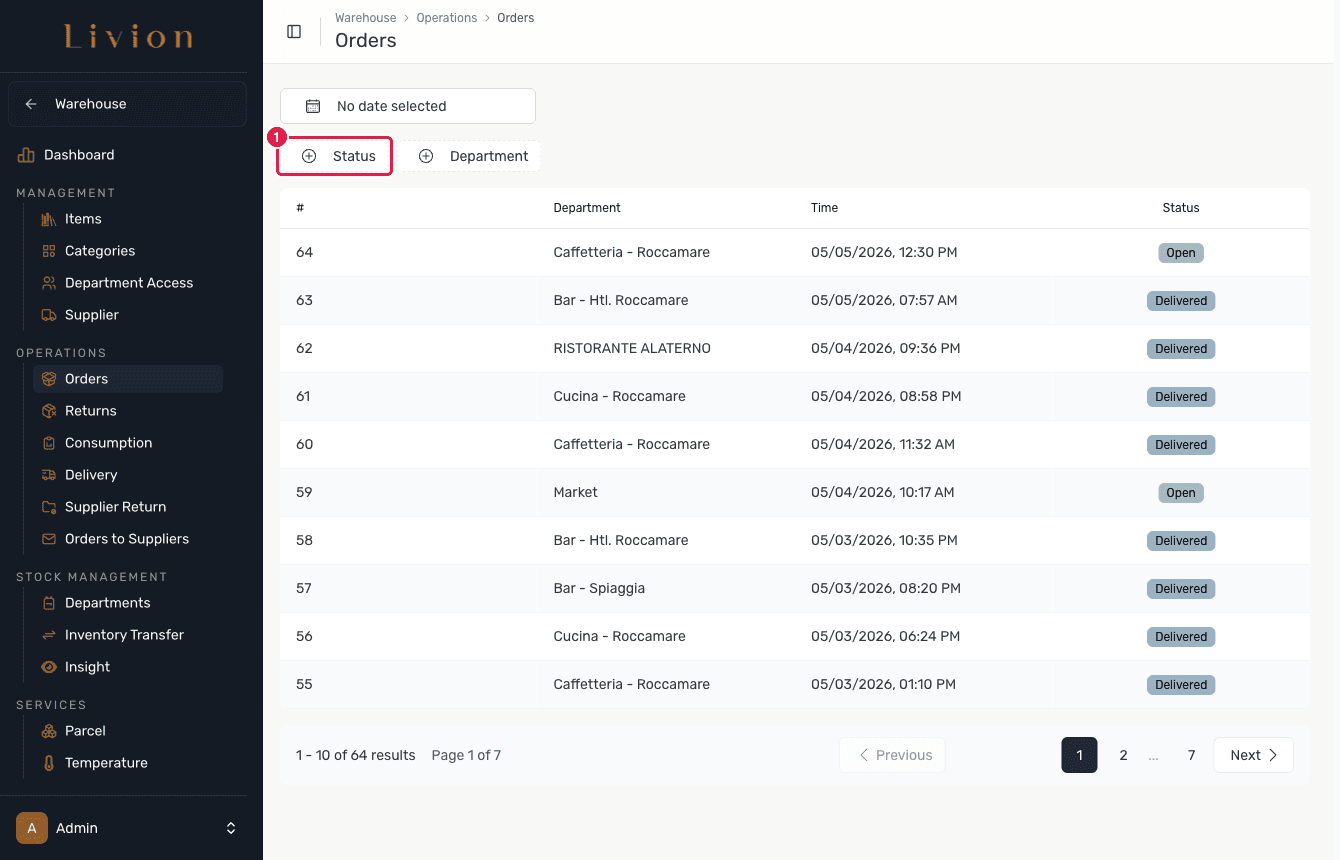Toggle the sidebar panel icon

point(294,31)
